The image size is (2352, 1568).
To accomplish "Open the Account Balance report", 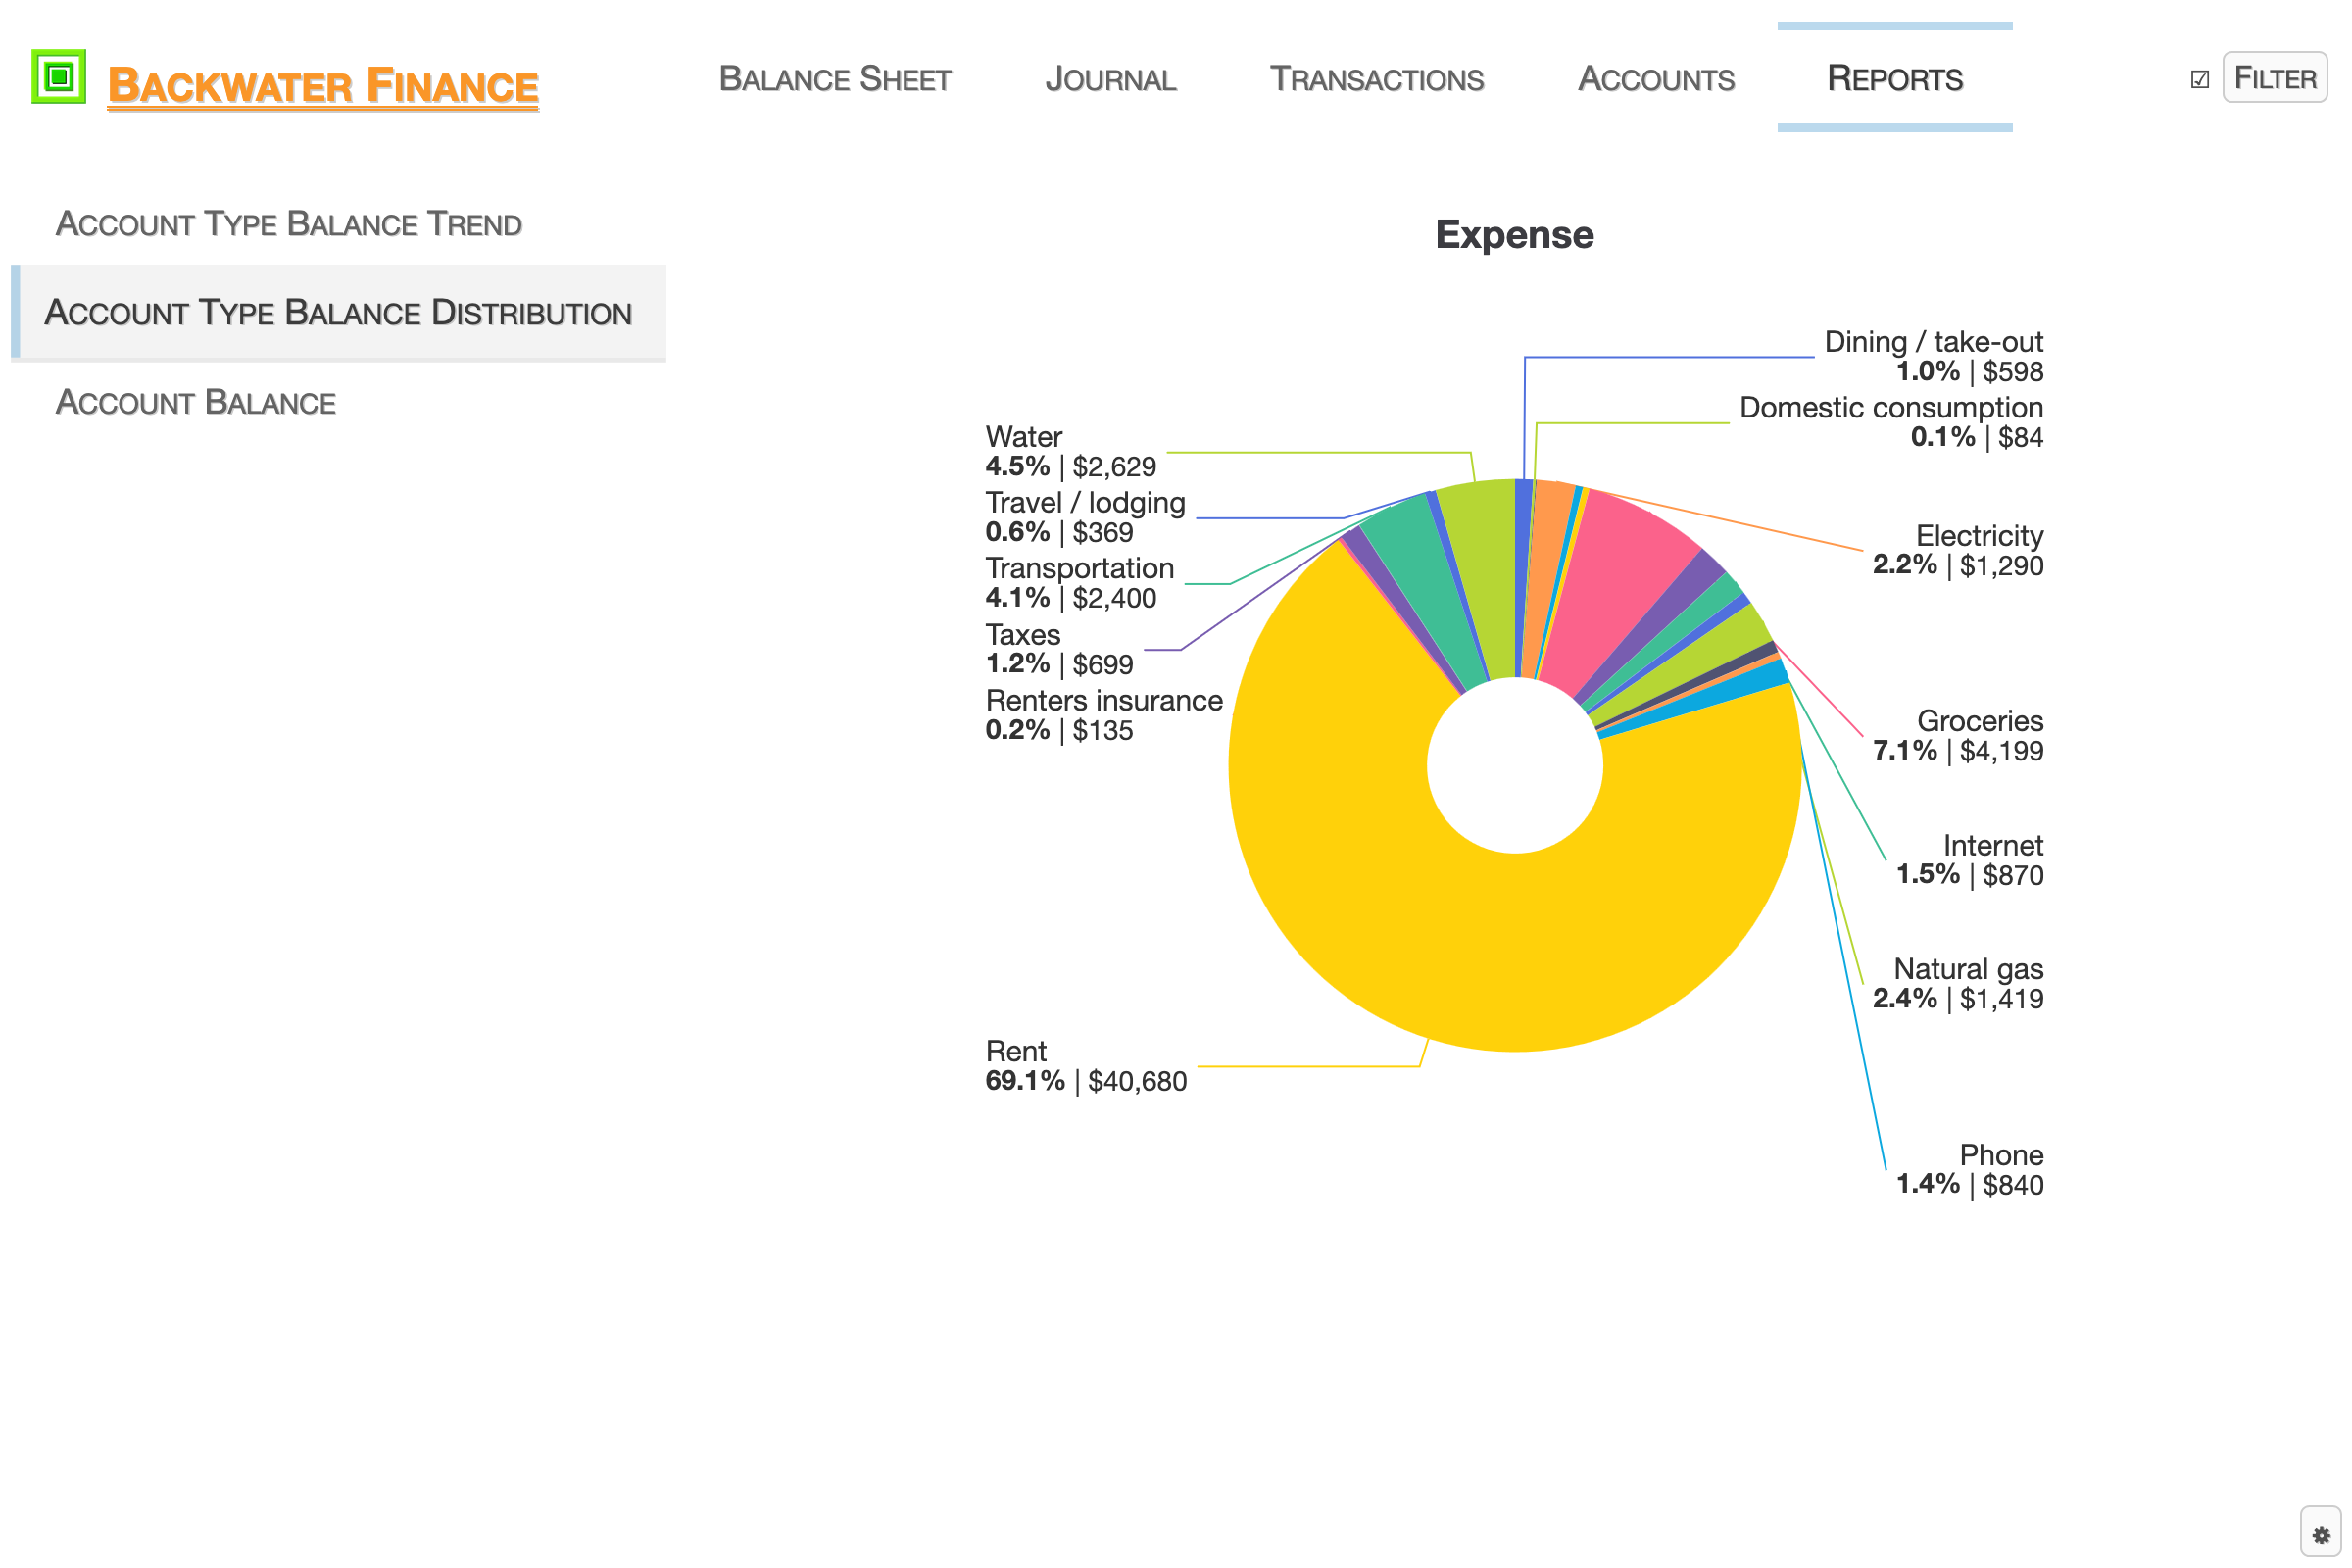I will tap(195, 402).
